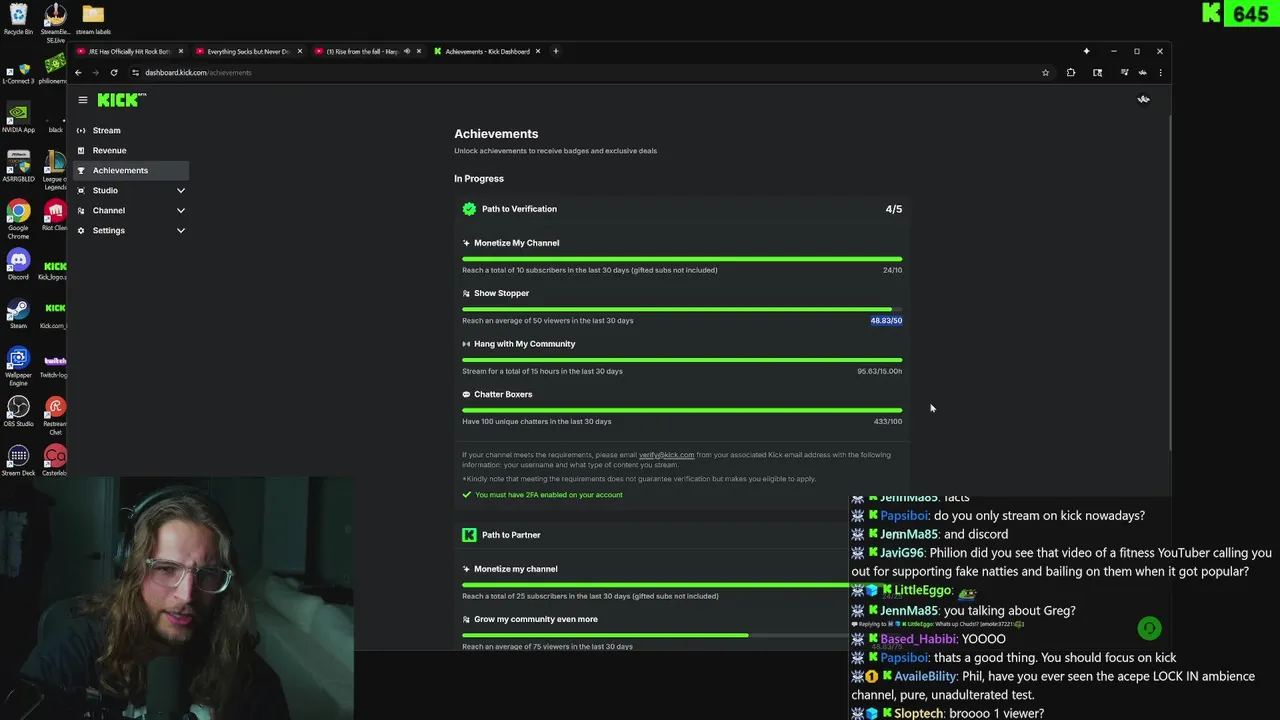Close the Achievements - Kick Dashboard tab

point(538,51)
